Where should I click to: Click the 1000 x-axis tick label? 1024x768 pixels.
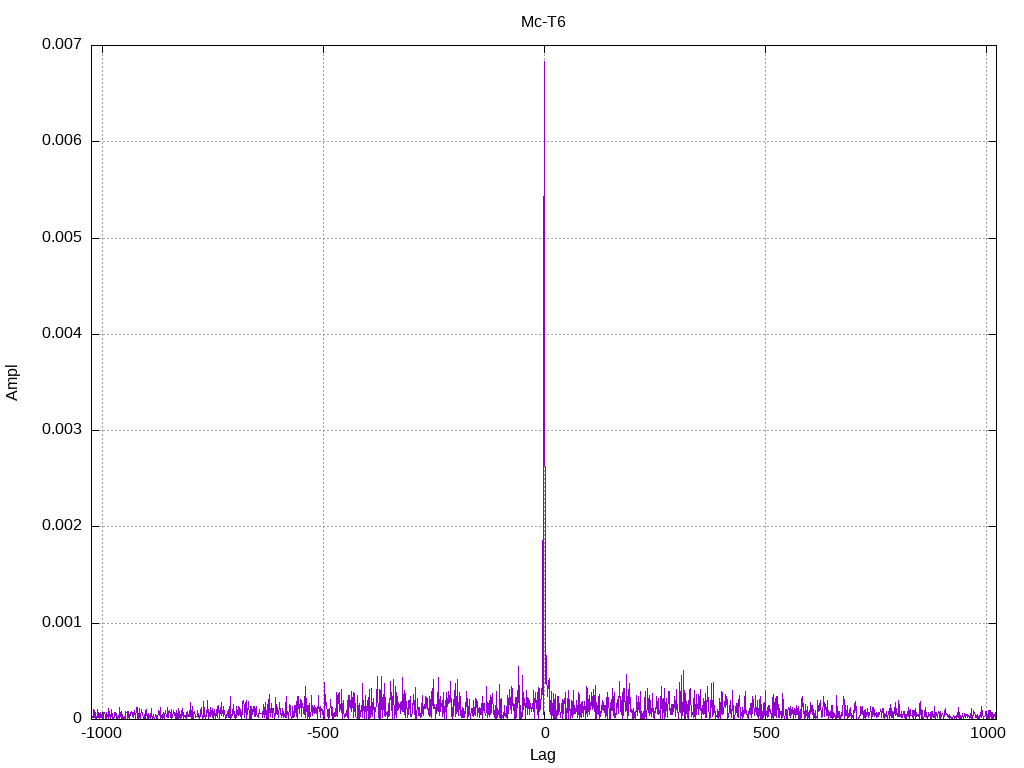987,733
